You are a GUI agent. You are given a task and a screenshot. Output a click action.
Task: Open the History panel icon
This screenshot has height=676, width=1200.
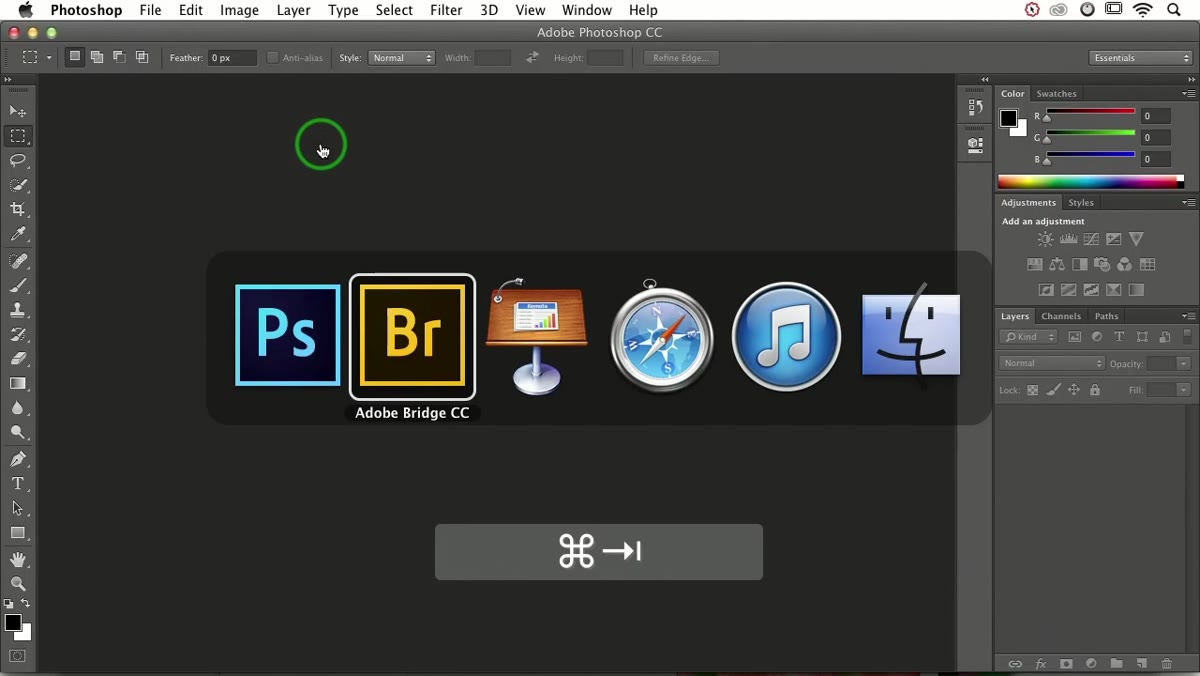[975, 106]
